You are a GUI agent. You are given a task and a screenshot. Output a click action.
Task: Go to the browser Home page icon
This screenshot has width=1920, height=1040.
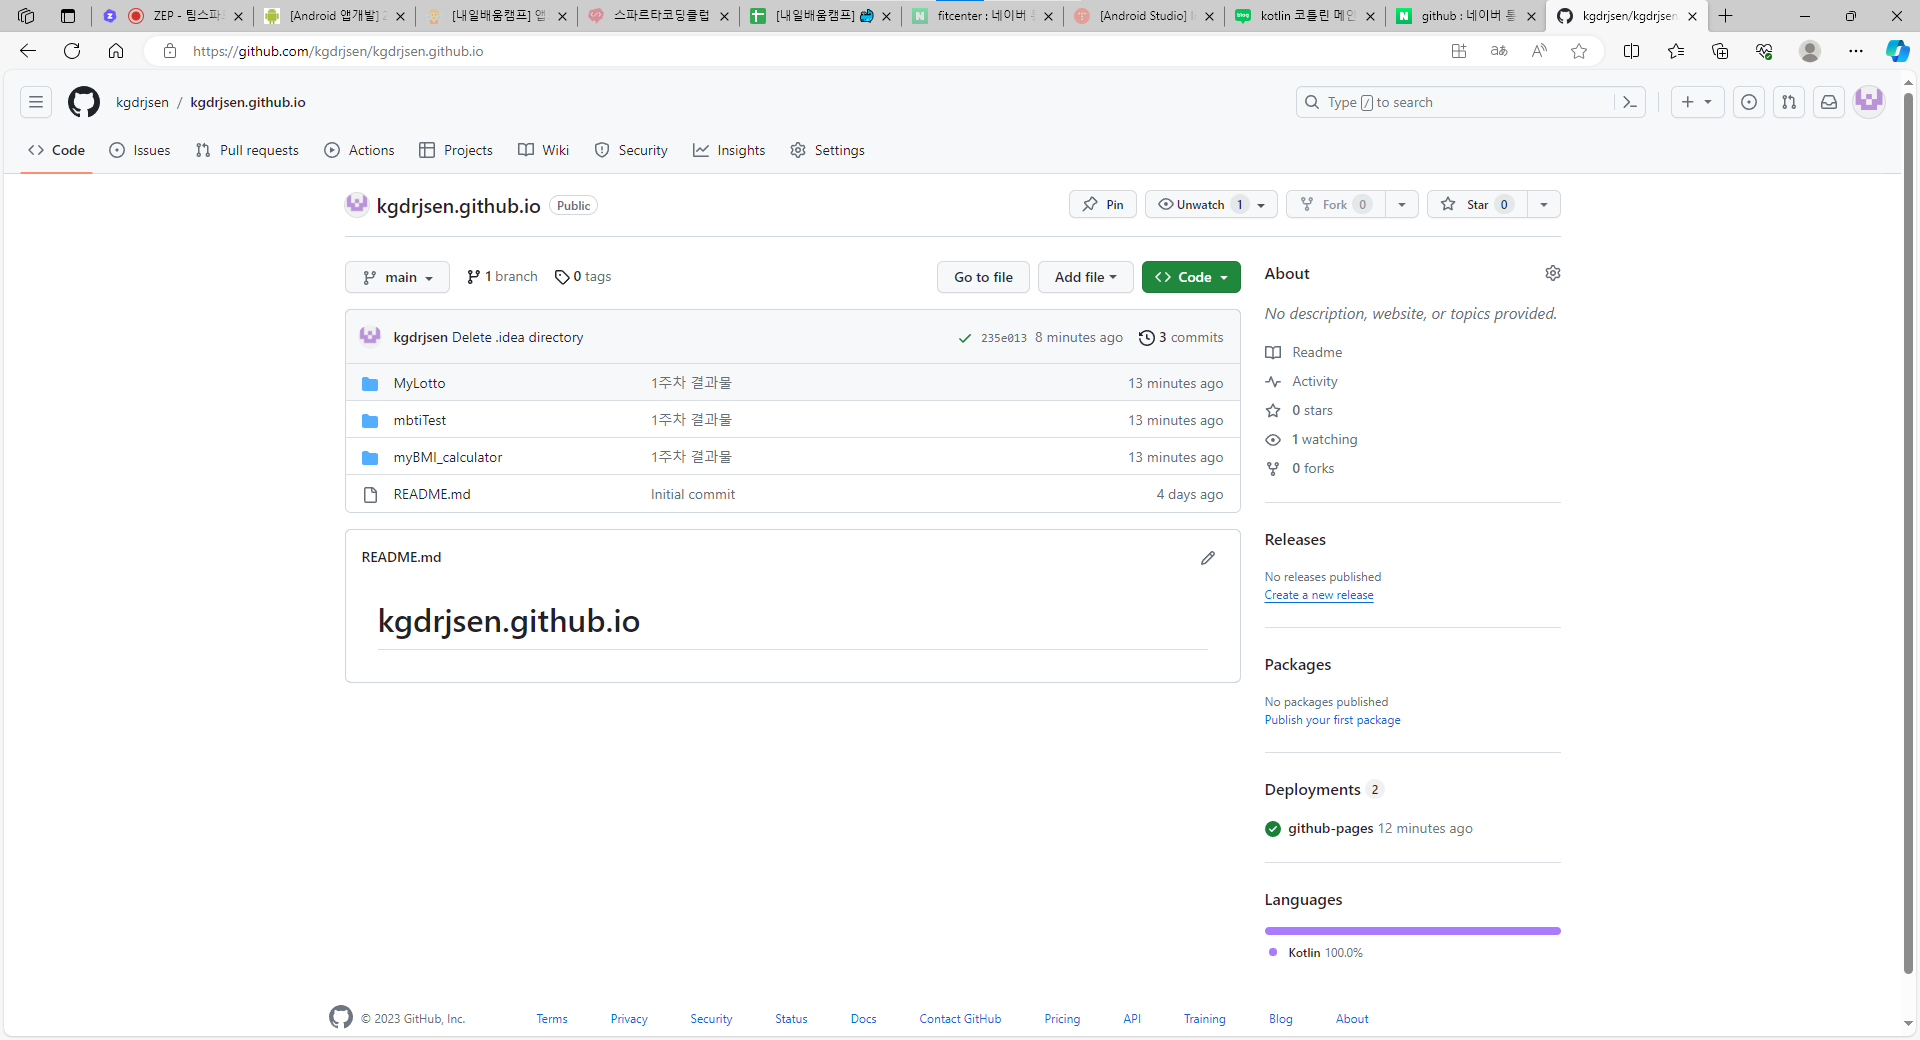click(x=116, y=51)
